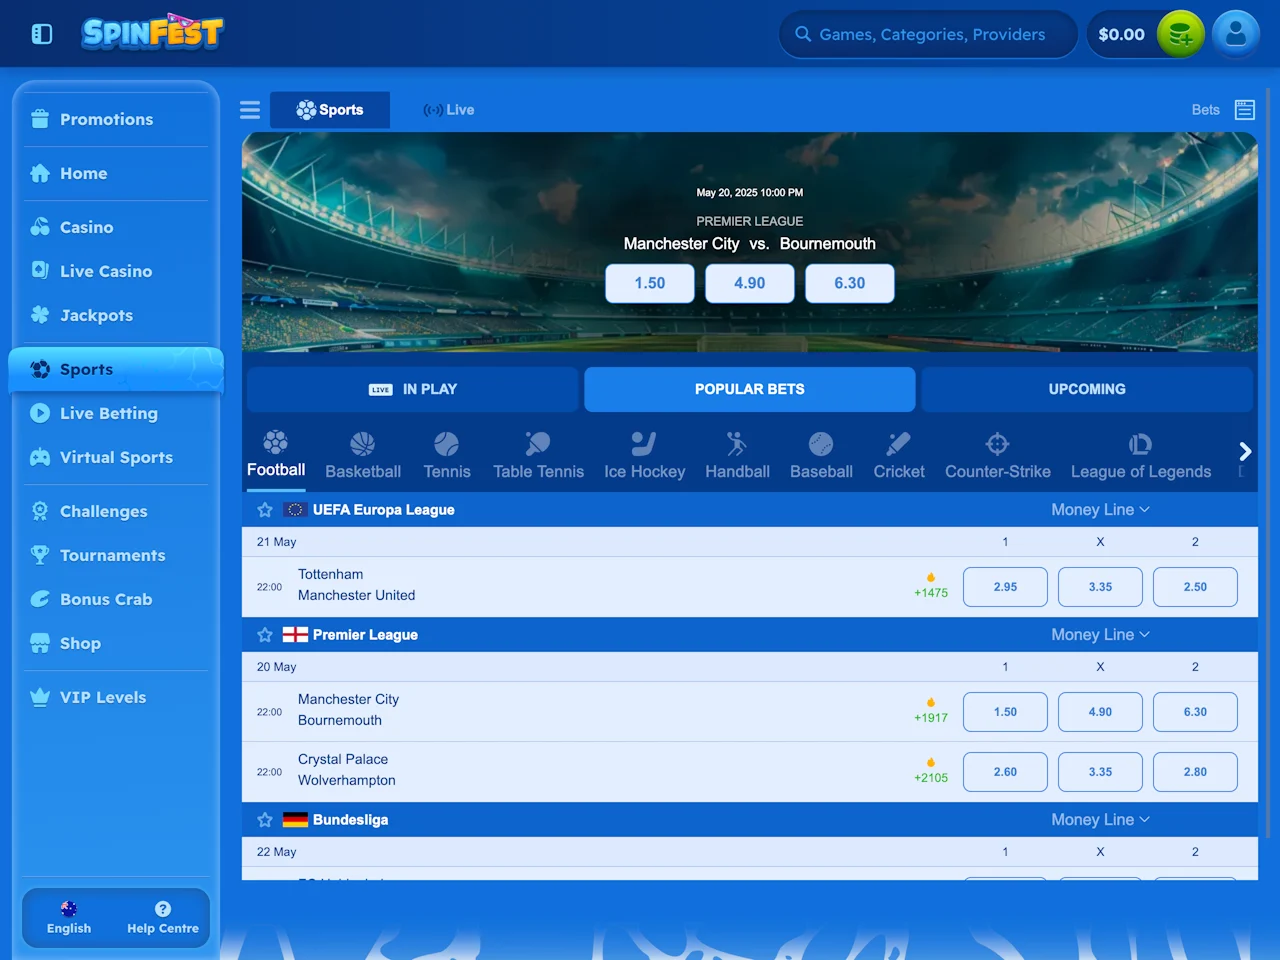Switch to the Live tab
Image resolution: width=1280 pixels, height=960 pixels.
point(449,110)
